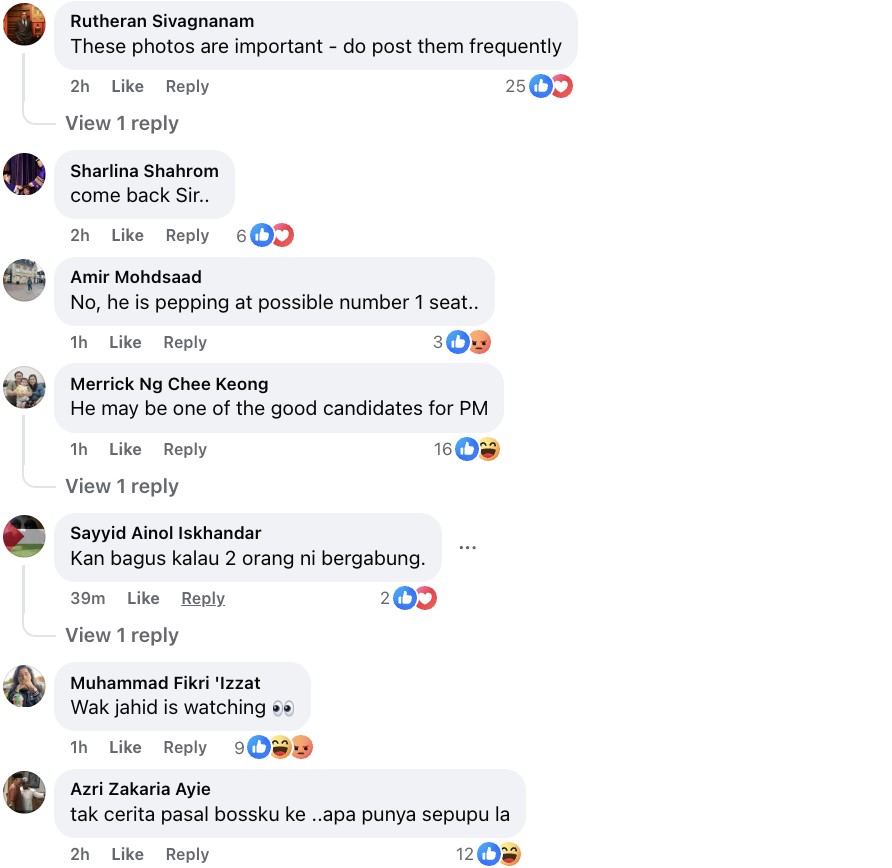
Task: Expand View 1 reply under Sayyid's comment
Action: coord(122,636)
